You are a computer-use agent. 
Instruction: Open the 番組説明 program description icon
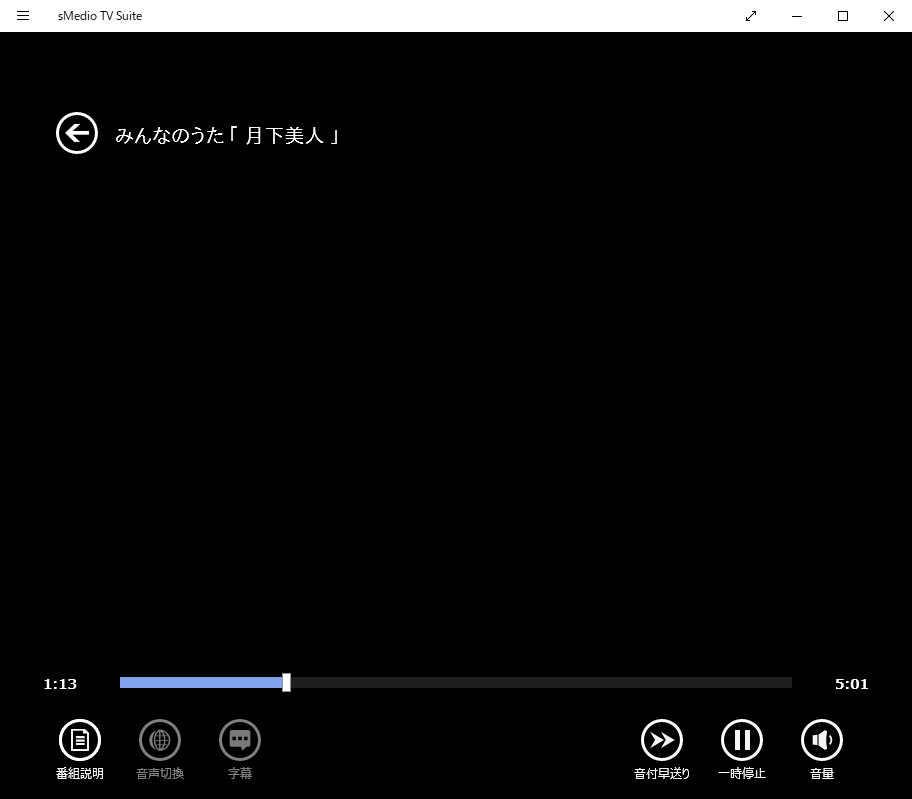point(80,740)
